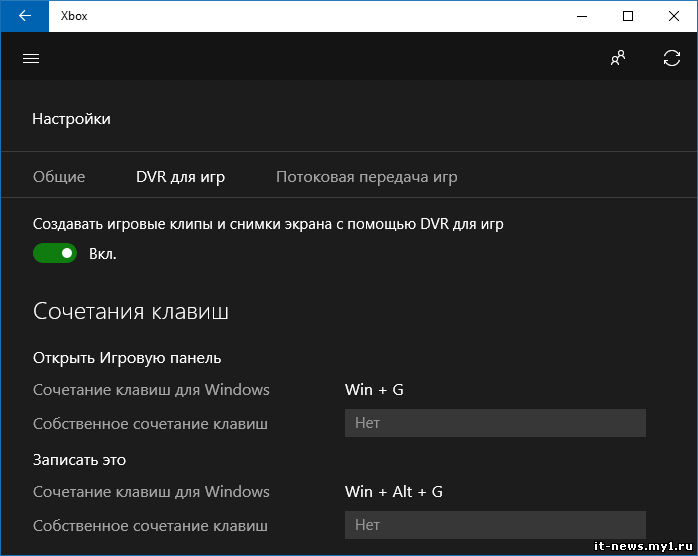The width and height of the screenshot is (698, 556).
Task: Click the Вкл. toggle label
Action: pyautogui.click(x=102, y=254)
